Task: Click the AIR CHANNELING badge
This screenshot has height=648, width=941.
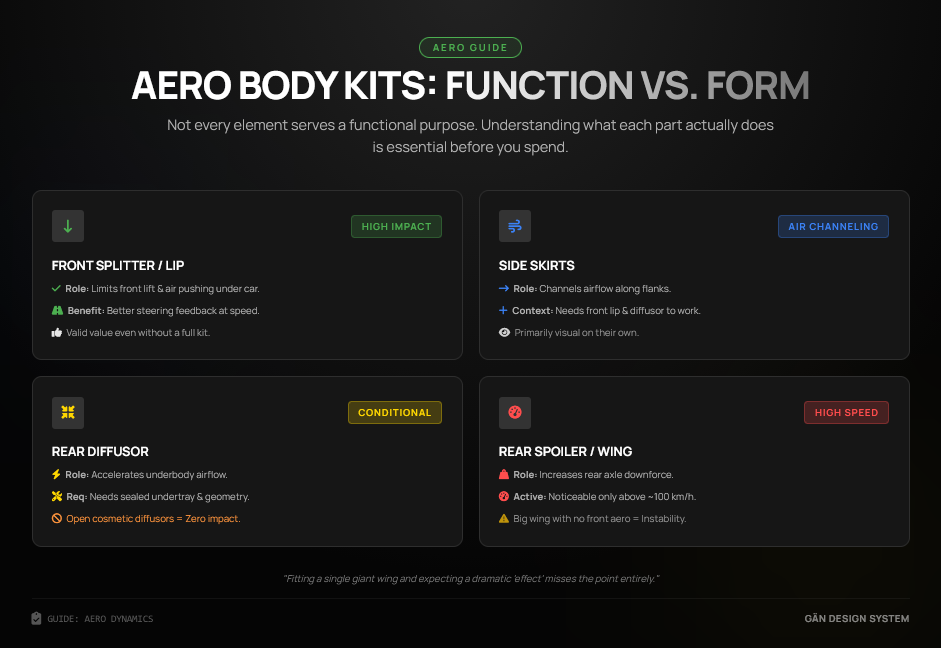Action: point(833,227)
